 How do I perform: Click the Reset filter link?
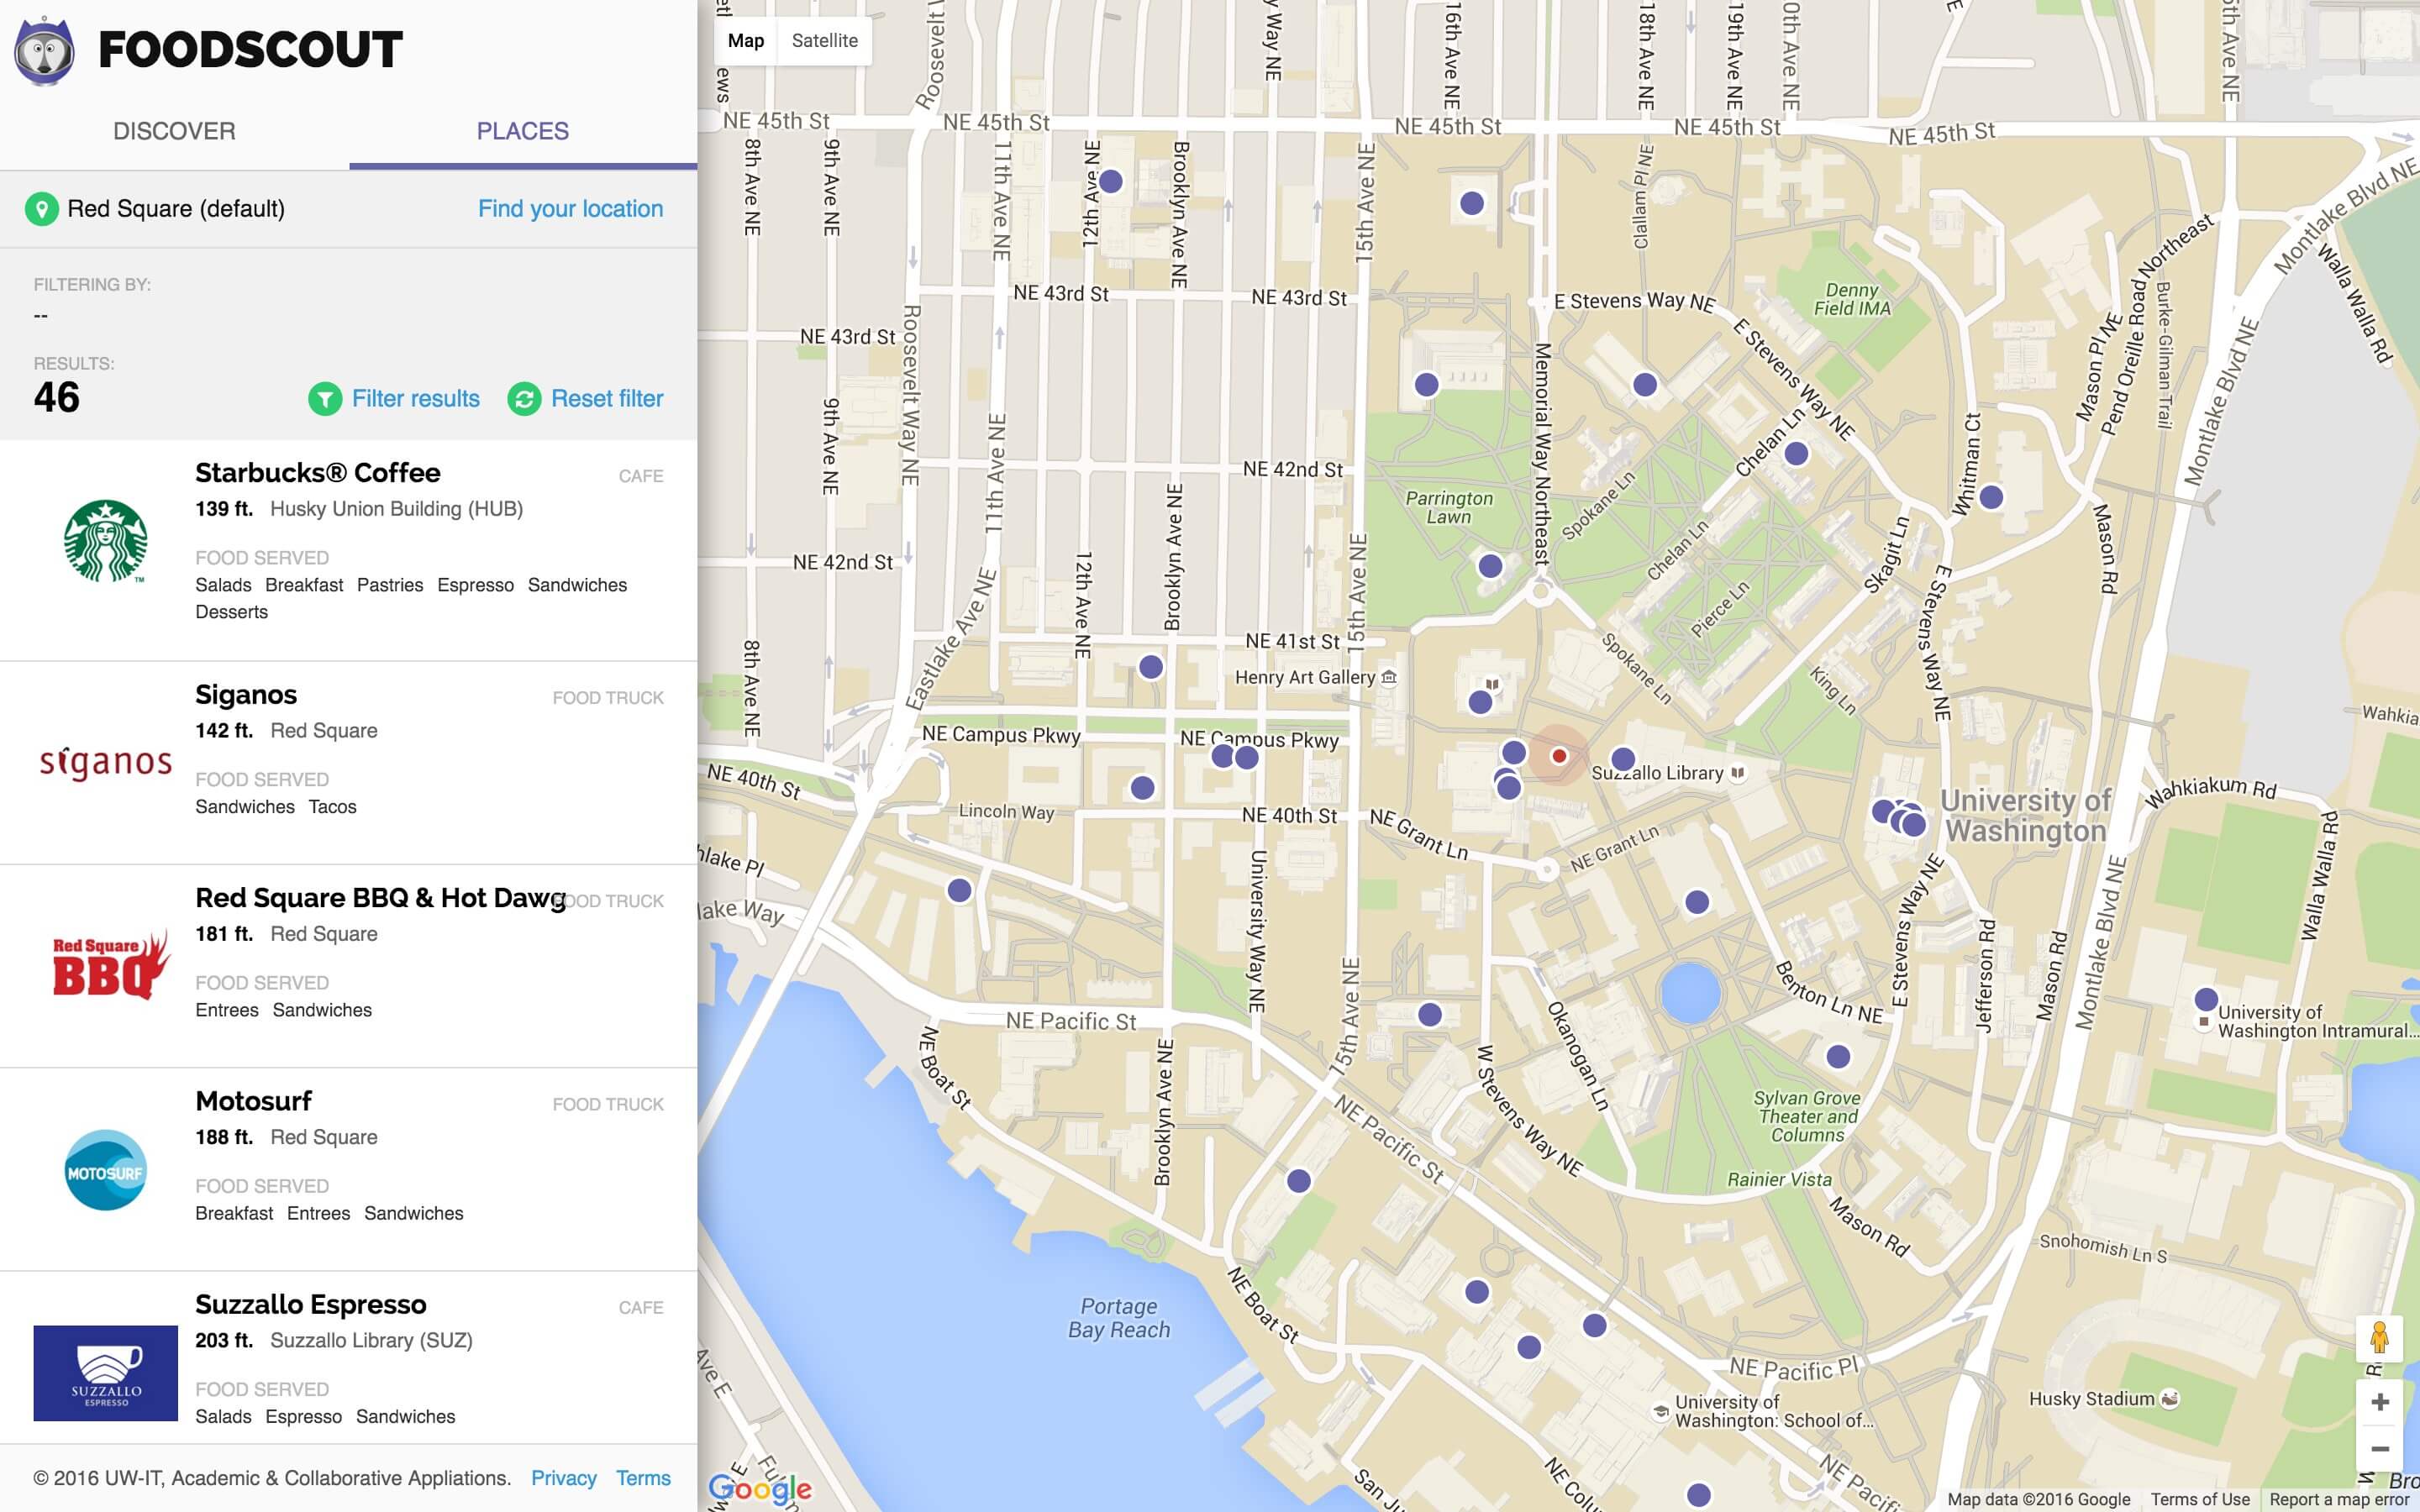(x=607, y=399)
